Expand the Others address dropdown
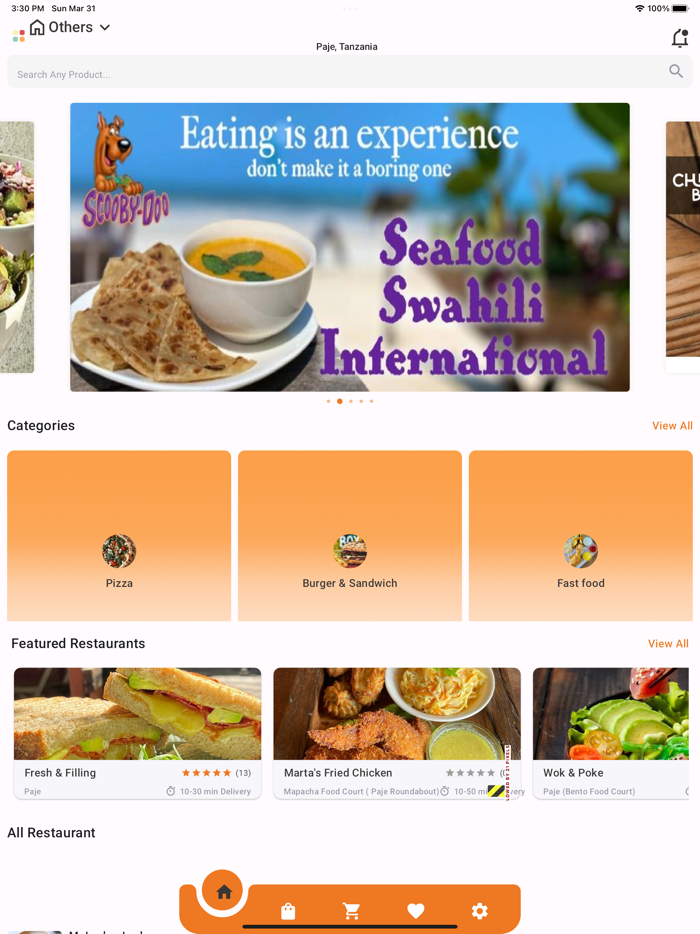 tap(105, 27)
